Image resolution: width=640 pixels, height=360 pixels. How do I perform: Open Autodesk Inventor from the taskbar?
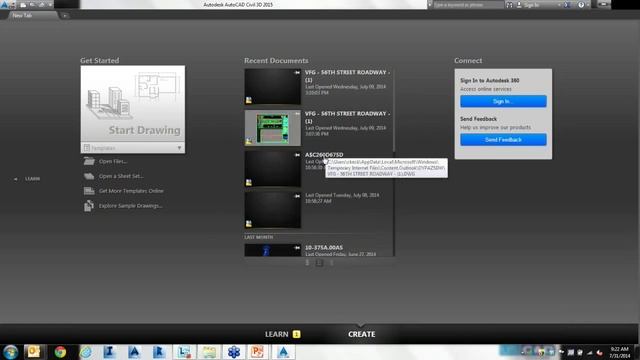109,352
